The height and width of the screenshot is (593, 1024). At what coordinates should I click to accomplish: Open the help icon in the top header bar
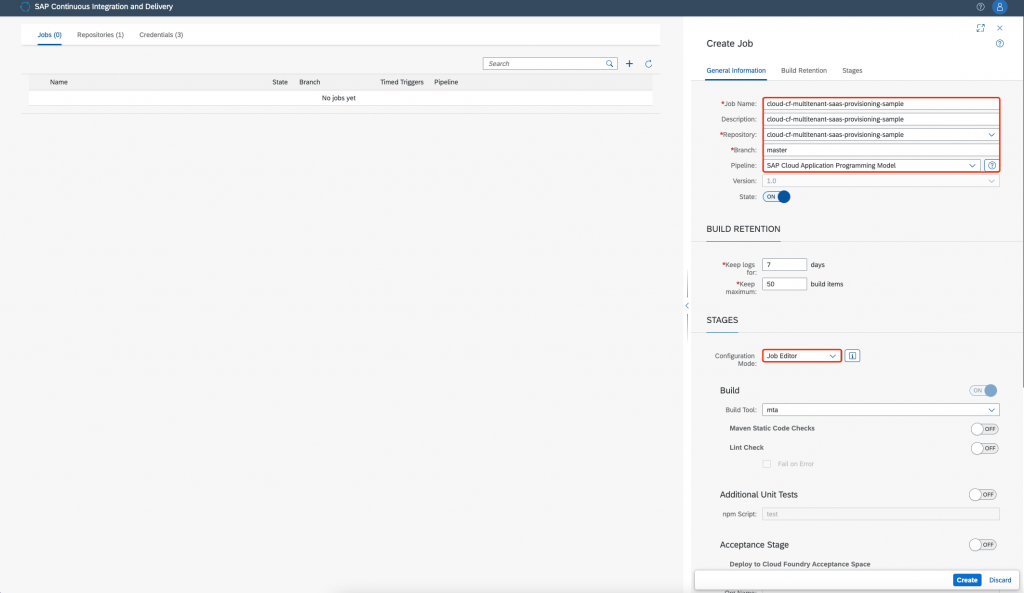[x=980, y=7]
